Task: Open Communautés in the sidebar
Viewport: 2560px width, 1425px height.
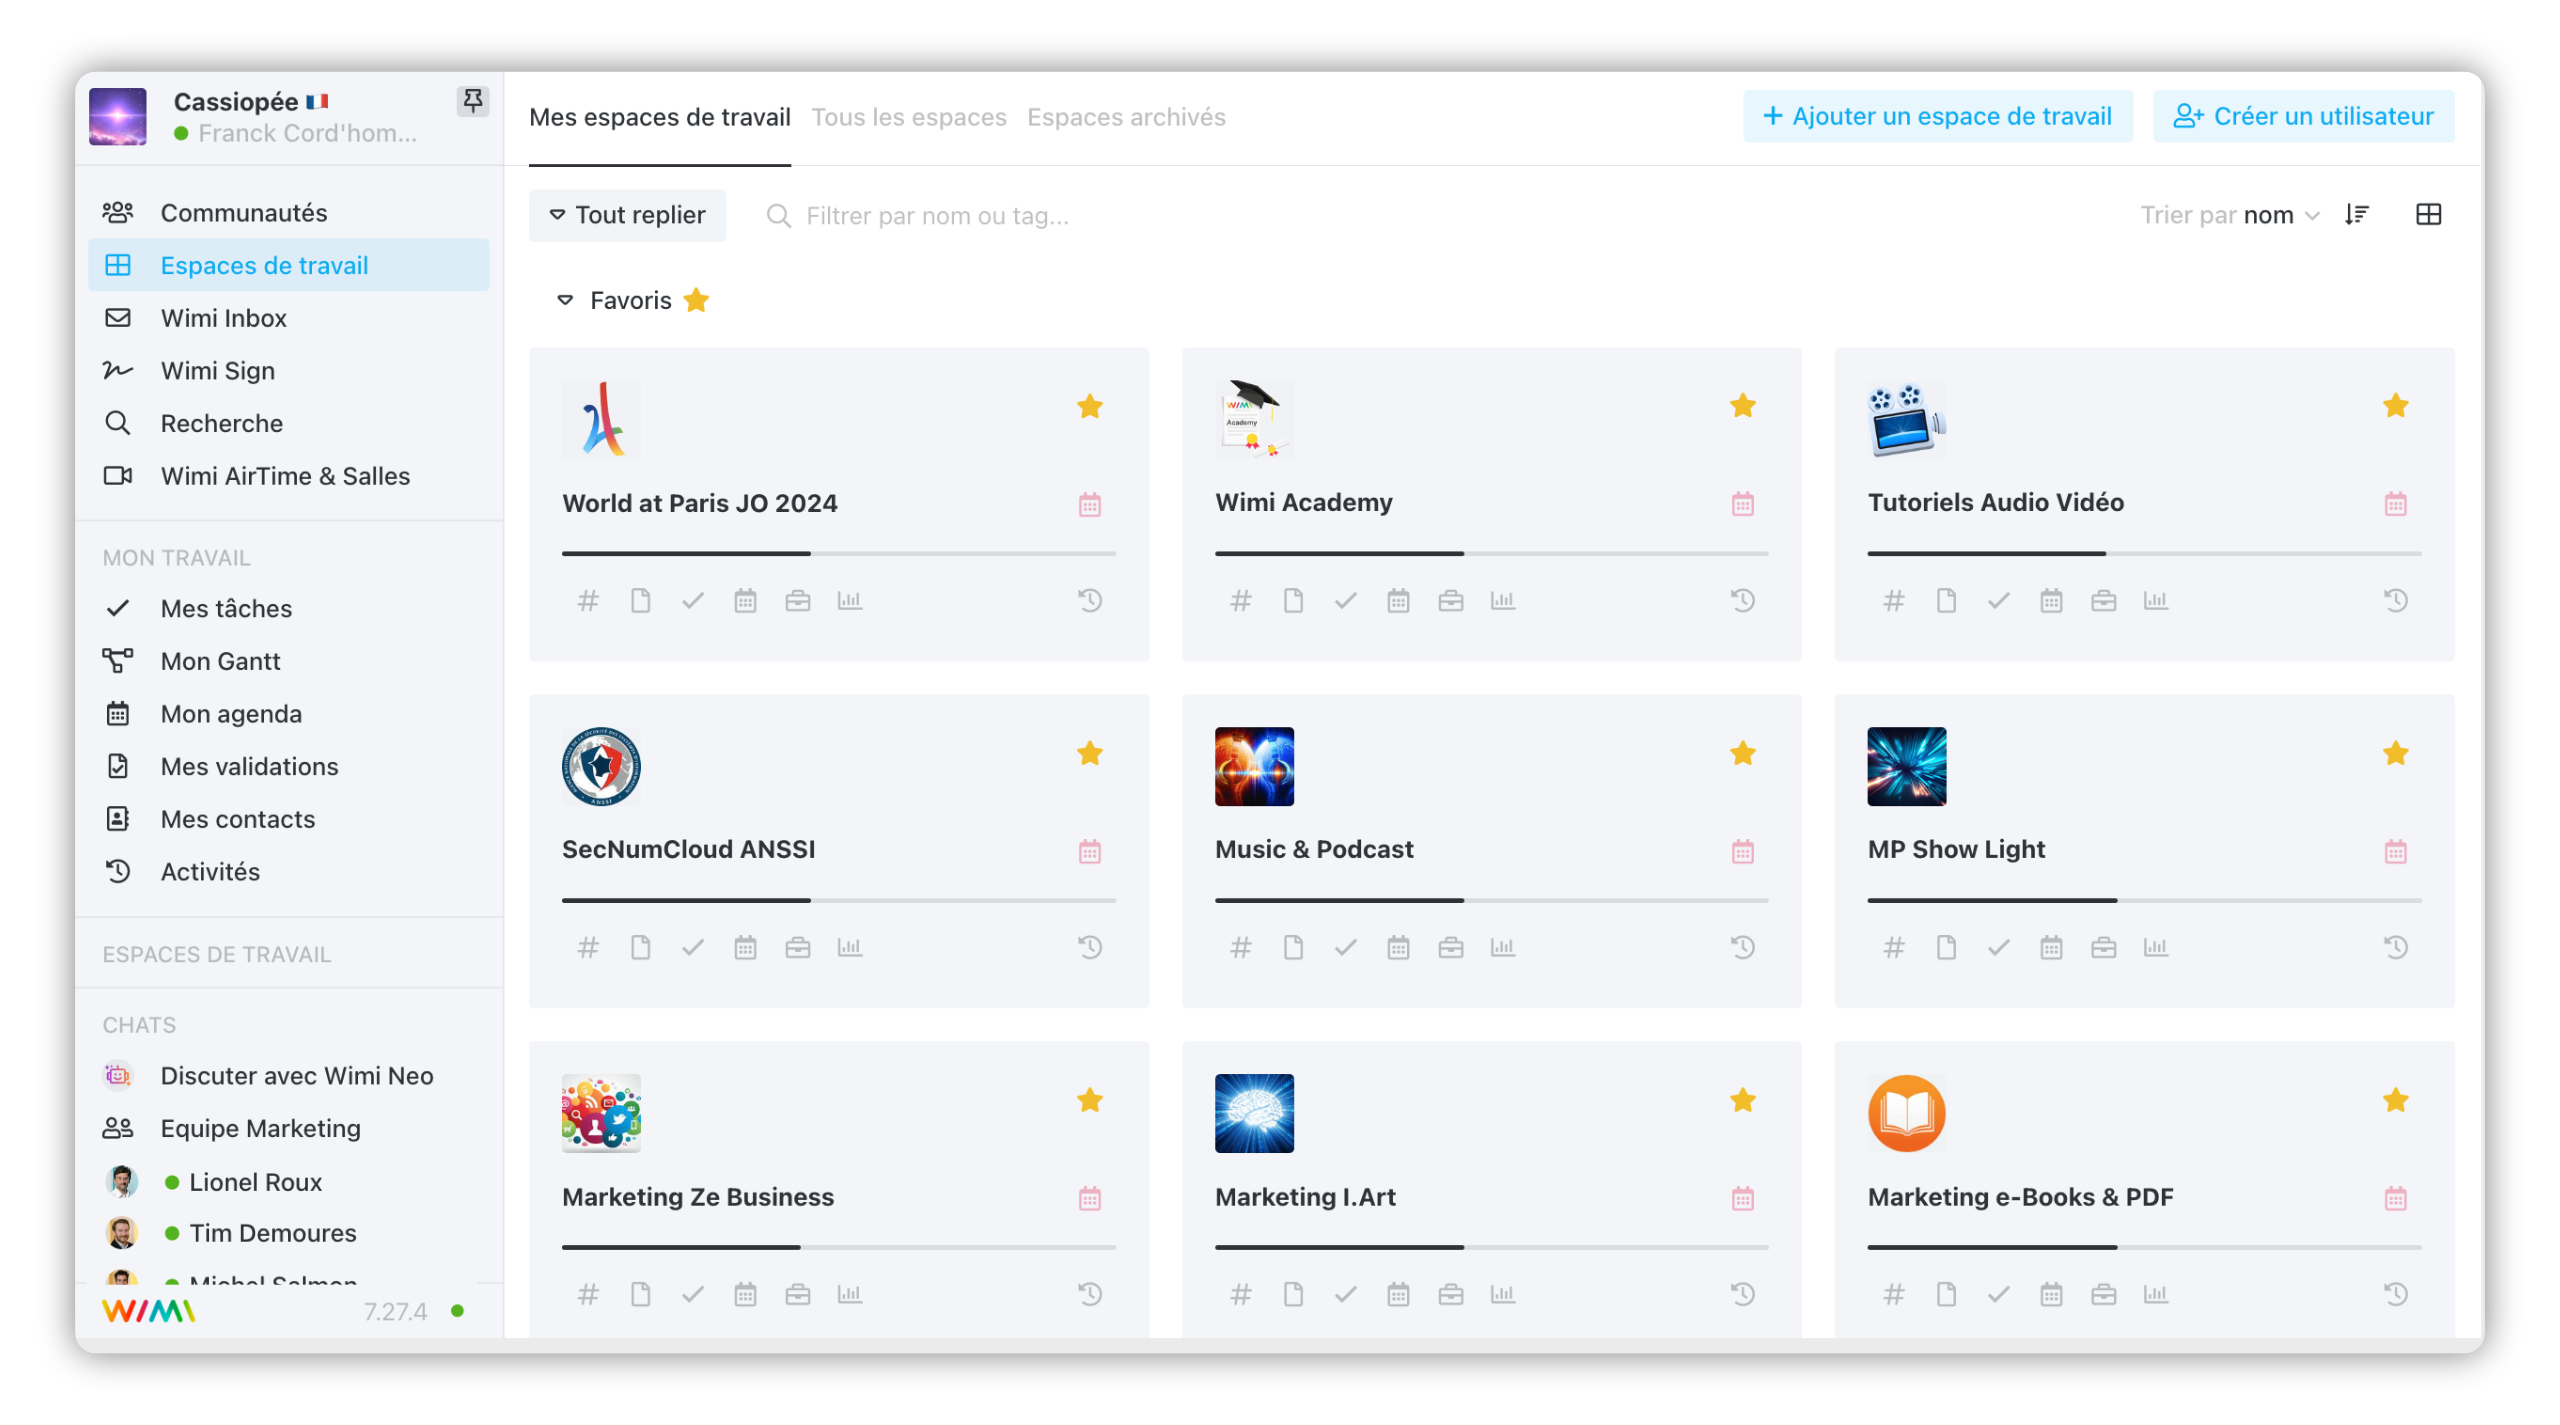Action: [x=288, y=213]
